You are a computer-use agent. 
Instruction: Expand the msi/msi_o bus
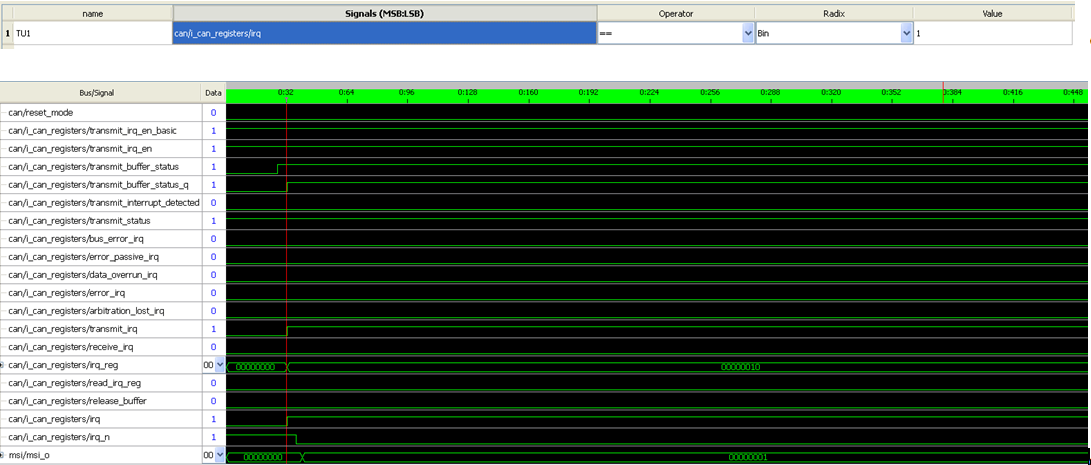coord(3,455)
